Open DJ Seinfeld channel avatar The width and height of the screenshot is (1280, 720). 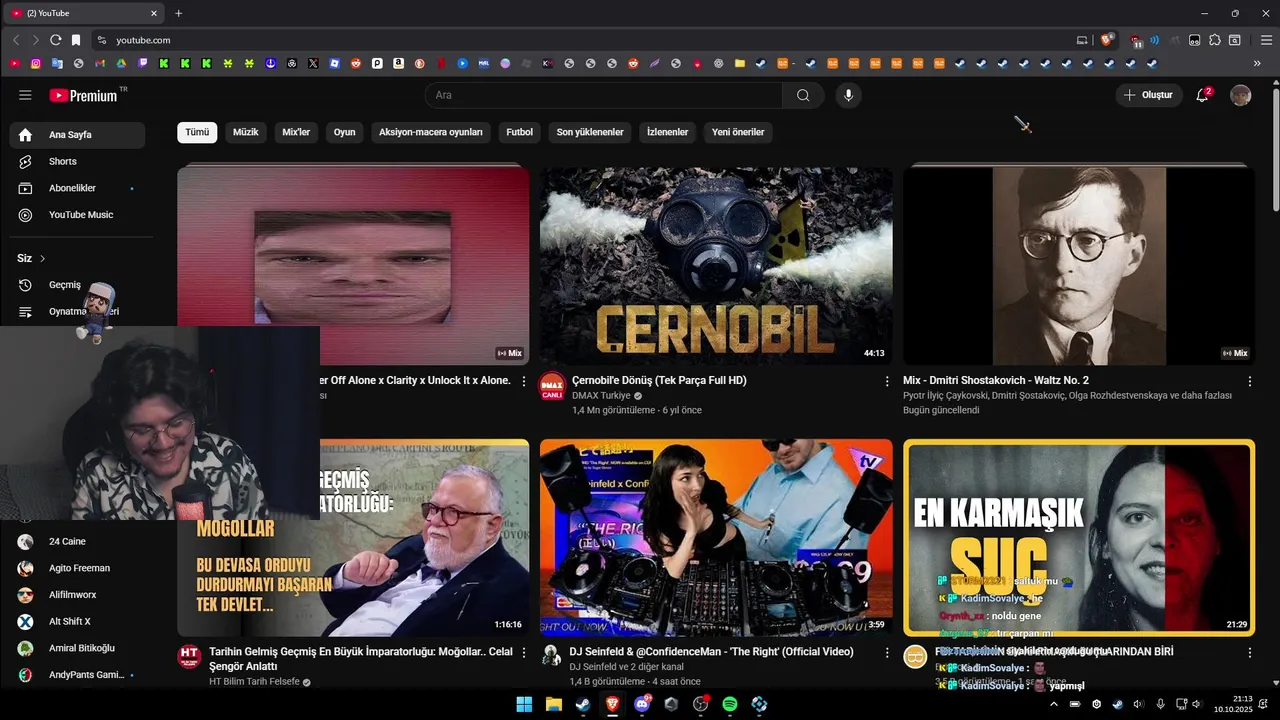click(552, 655)
